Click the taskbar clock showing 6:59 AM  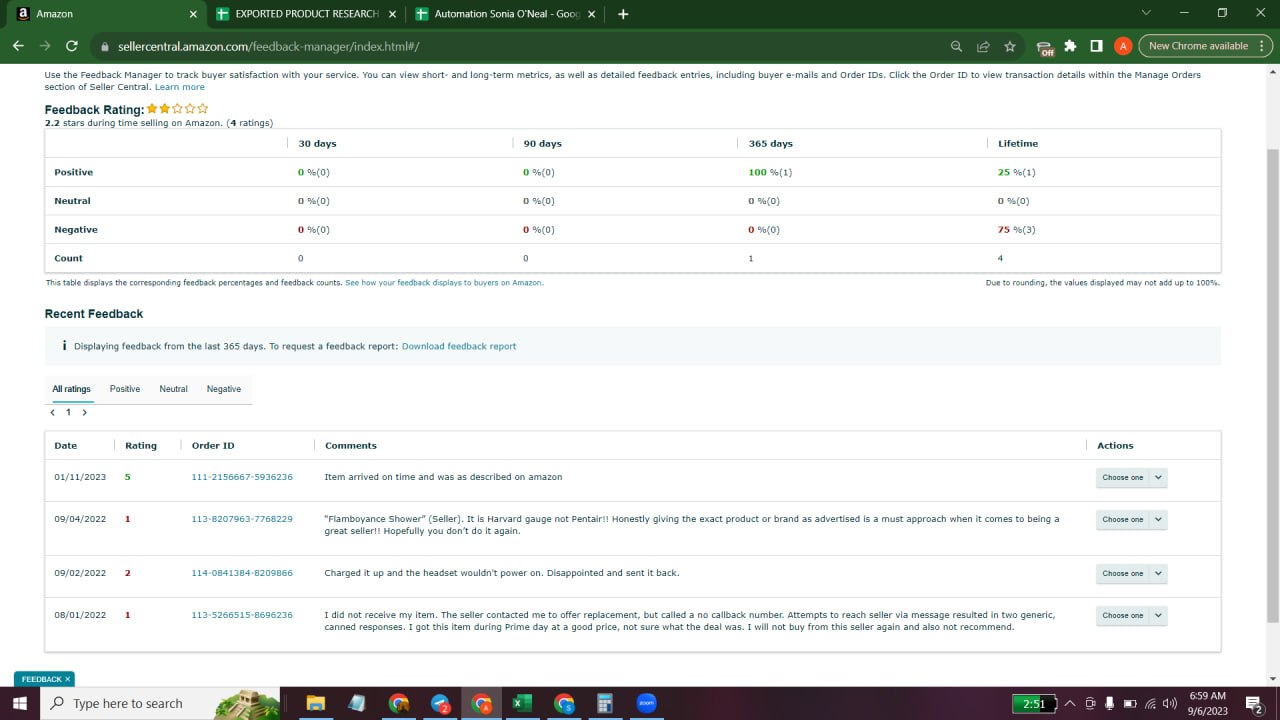[1208, 703]
